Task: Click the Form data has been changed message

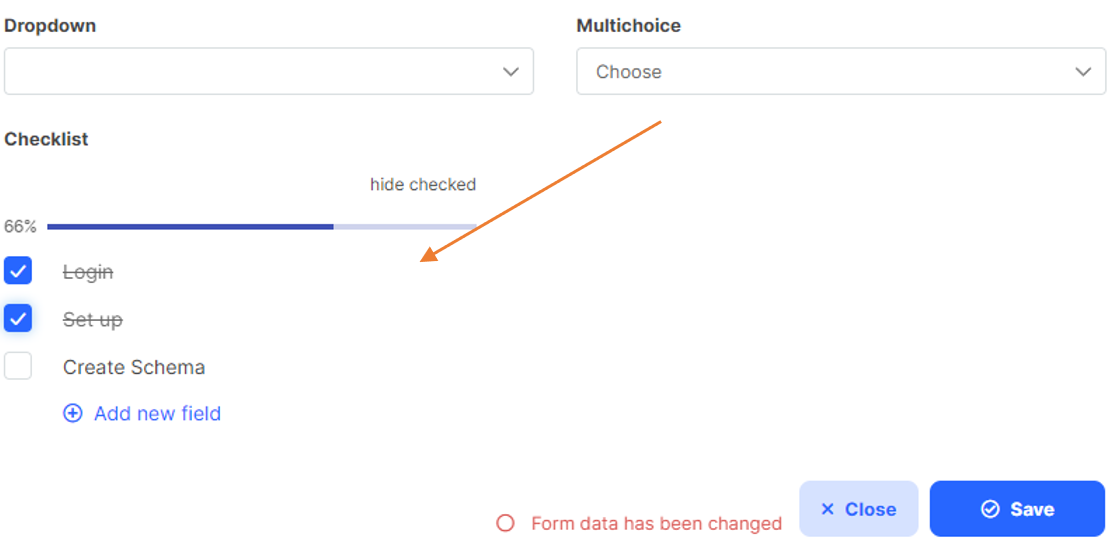Action: tap(657, 524)
